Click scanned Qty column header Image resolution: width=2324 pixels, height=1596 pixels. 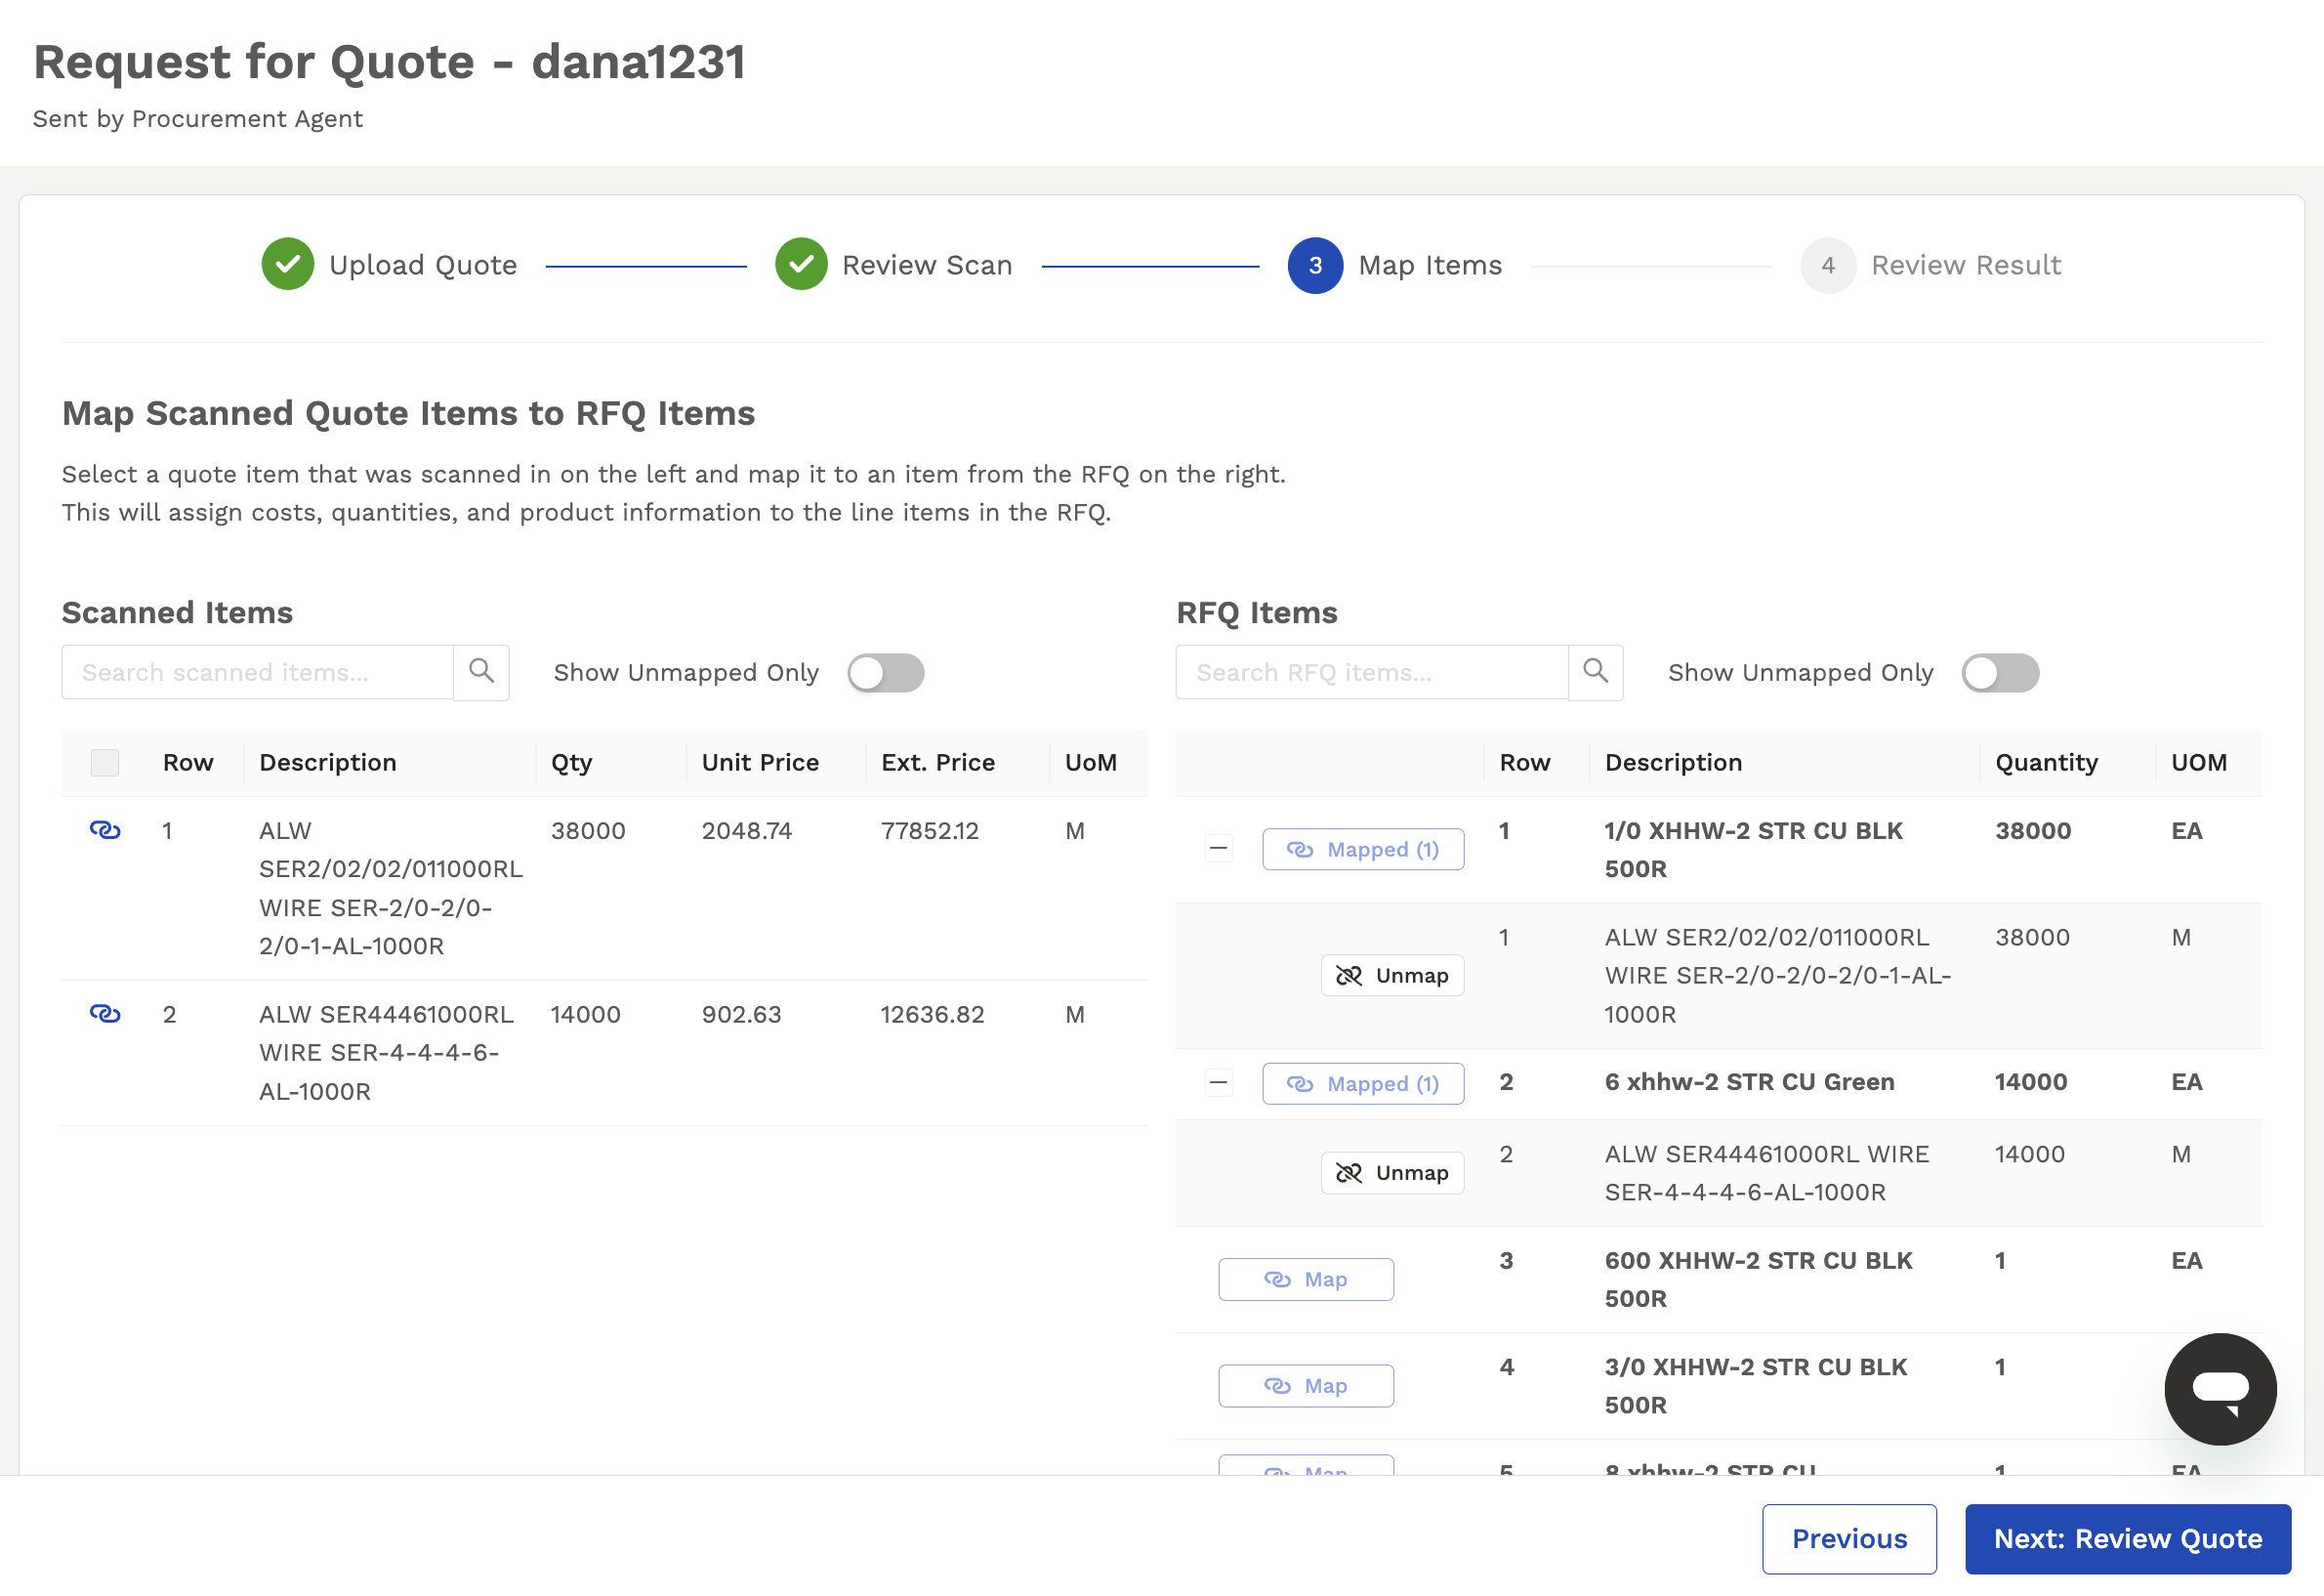click(571, 763)
